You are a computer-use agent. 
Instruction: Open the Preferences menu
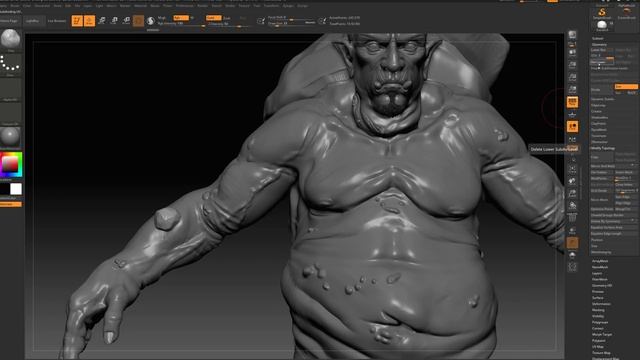click(184, 6)
